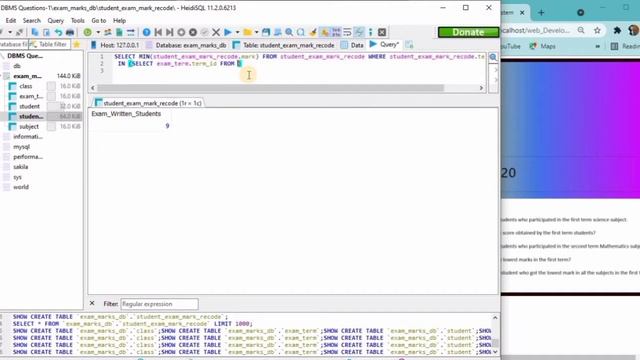
Task: Click the SQL log vertical scrollbar thumb
Action: (x=495, y=342)
